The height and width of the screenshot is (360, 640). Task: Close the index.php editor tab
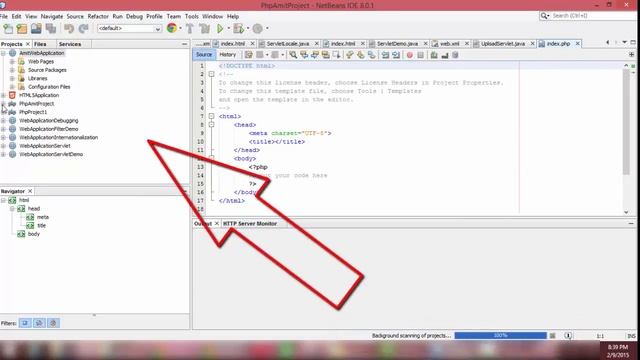pos(578,43)
